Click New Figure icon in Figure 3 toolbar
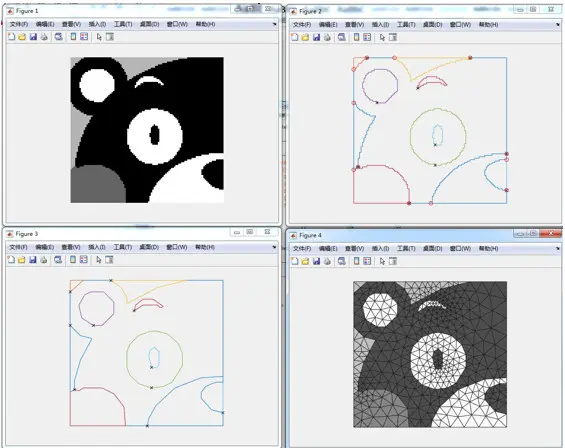The image size is (565, 448). [11, 260]
